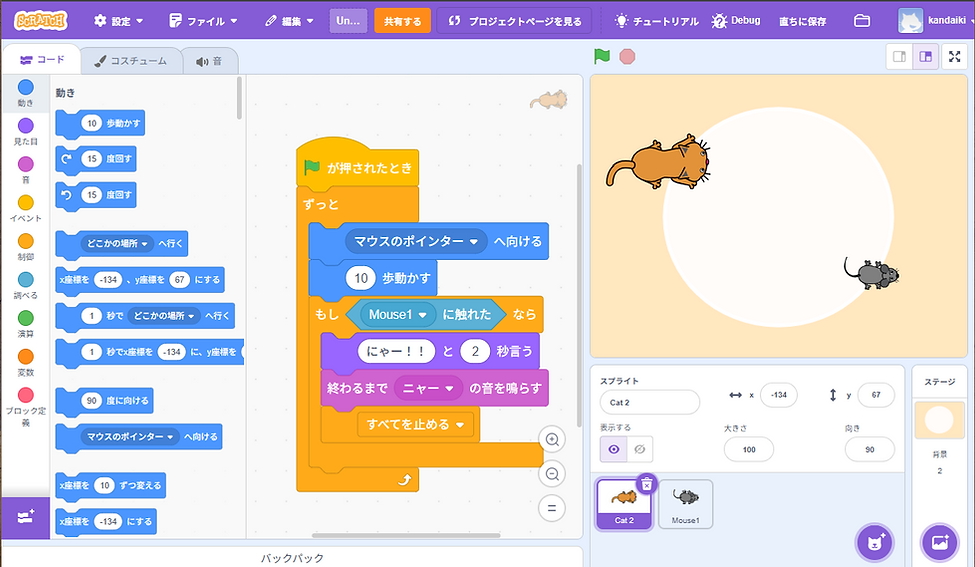The width and height of the screenshot is (975, 567).
Task: Select the Mouse1 sprite thumbnail
Action: tap(685, 504)
